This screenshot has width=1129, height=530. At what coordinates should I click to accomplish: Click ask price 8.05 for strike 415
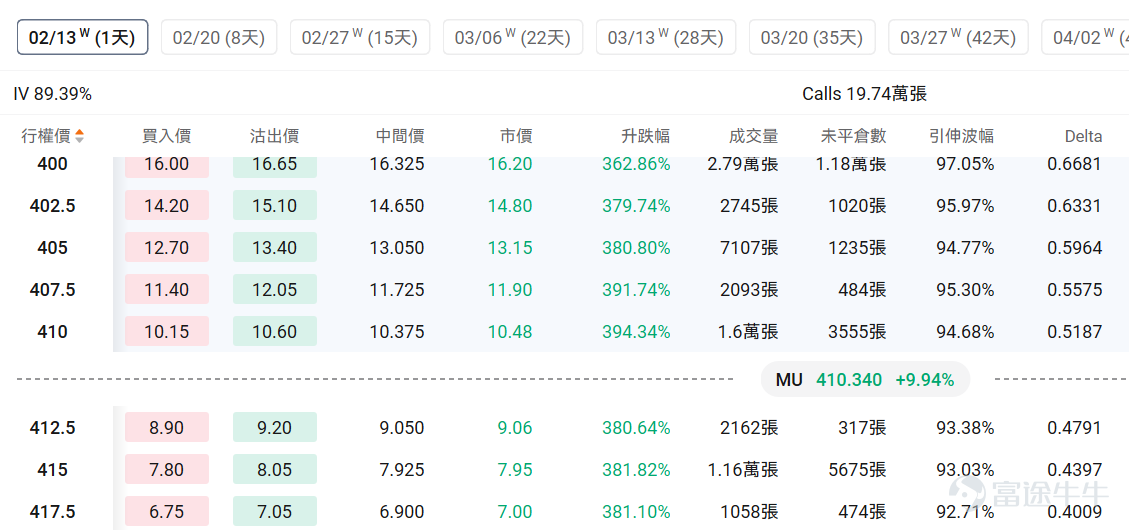tap(274, 470)
